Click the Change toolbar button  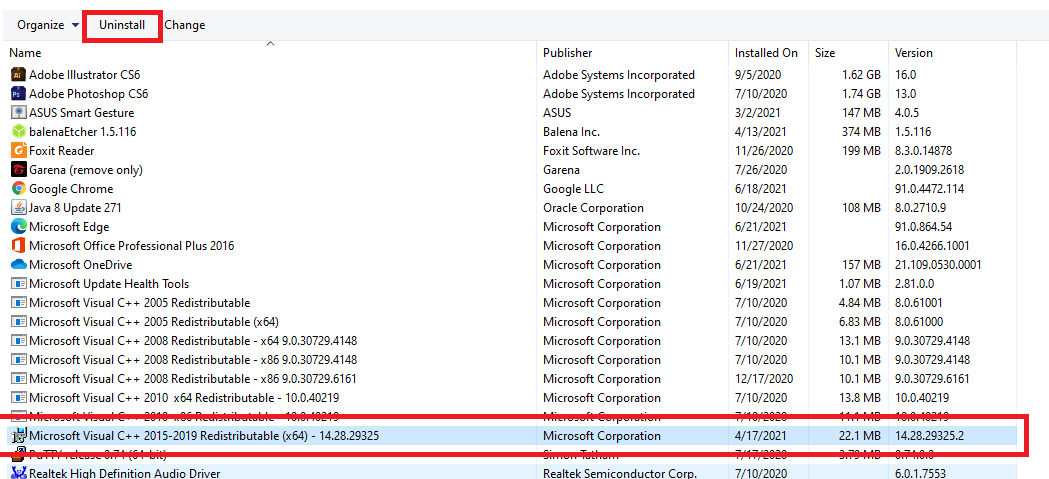(185, 25)
